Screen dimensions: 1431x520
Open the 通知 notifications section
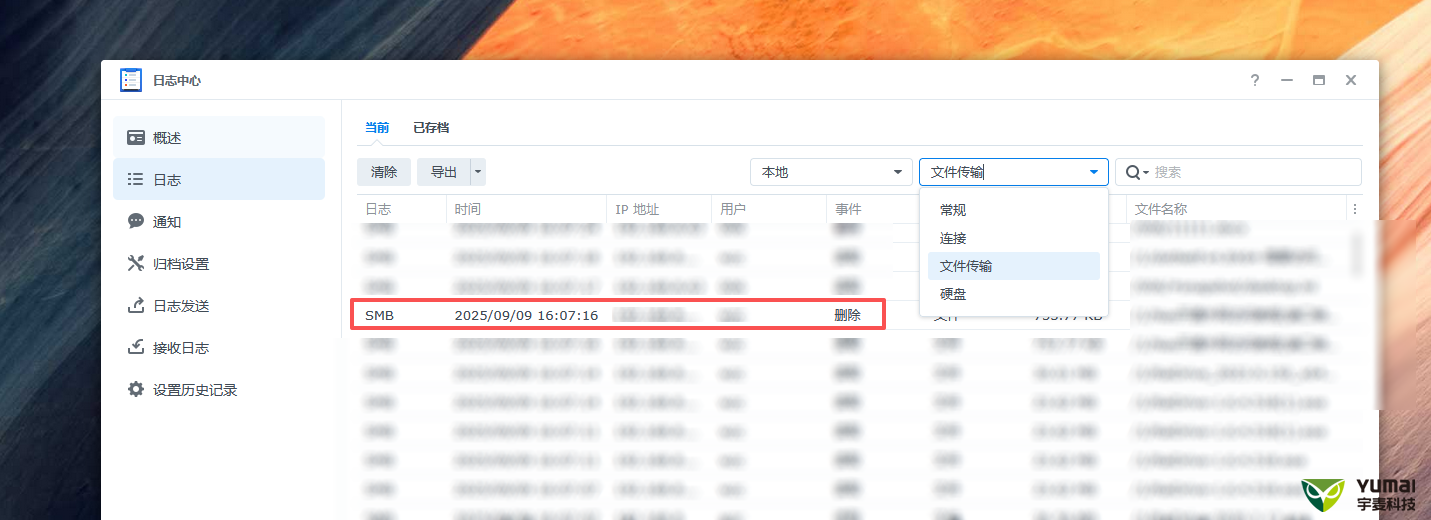click(219, 222)
